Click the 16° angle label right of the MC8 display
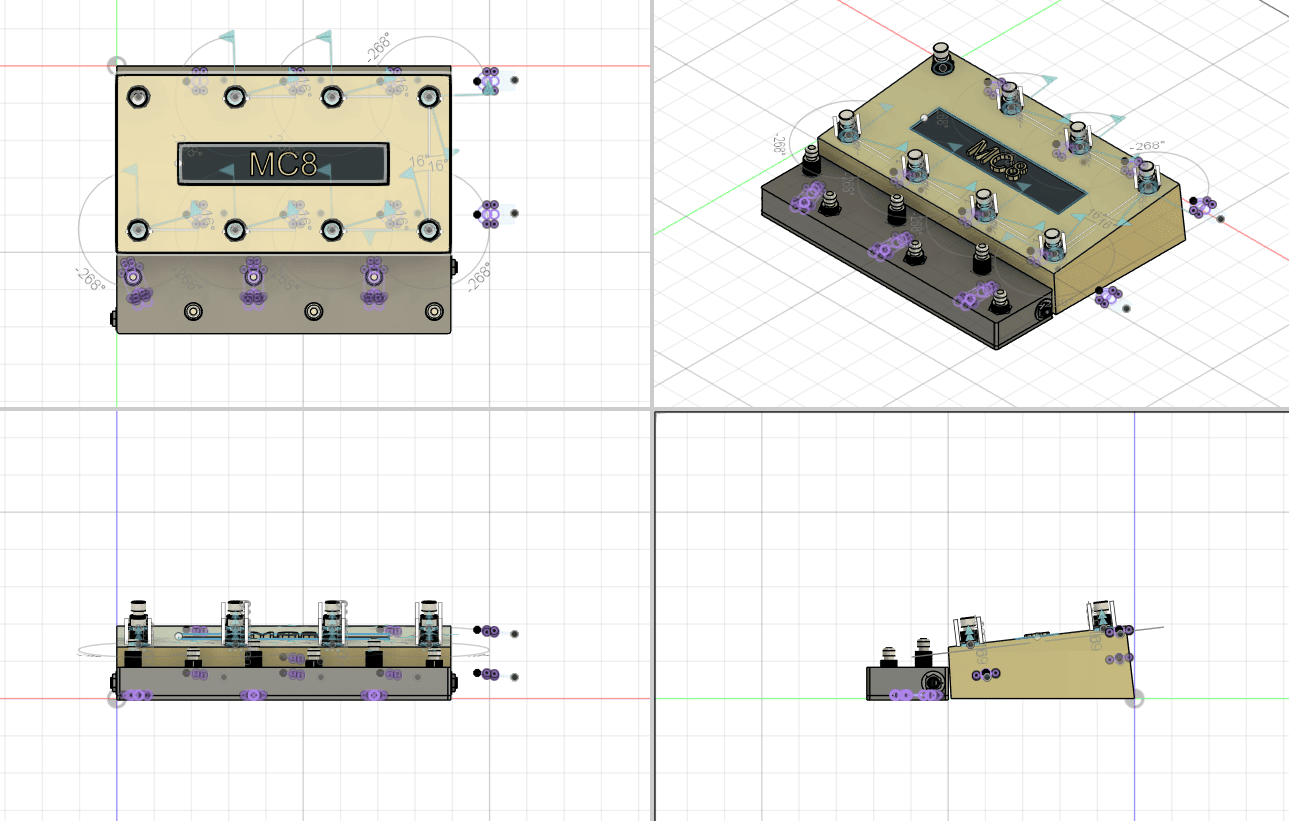The width and height of the screenshot is (1289, 821). click(x=418, y=162)
